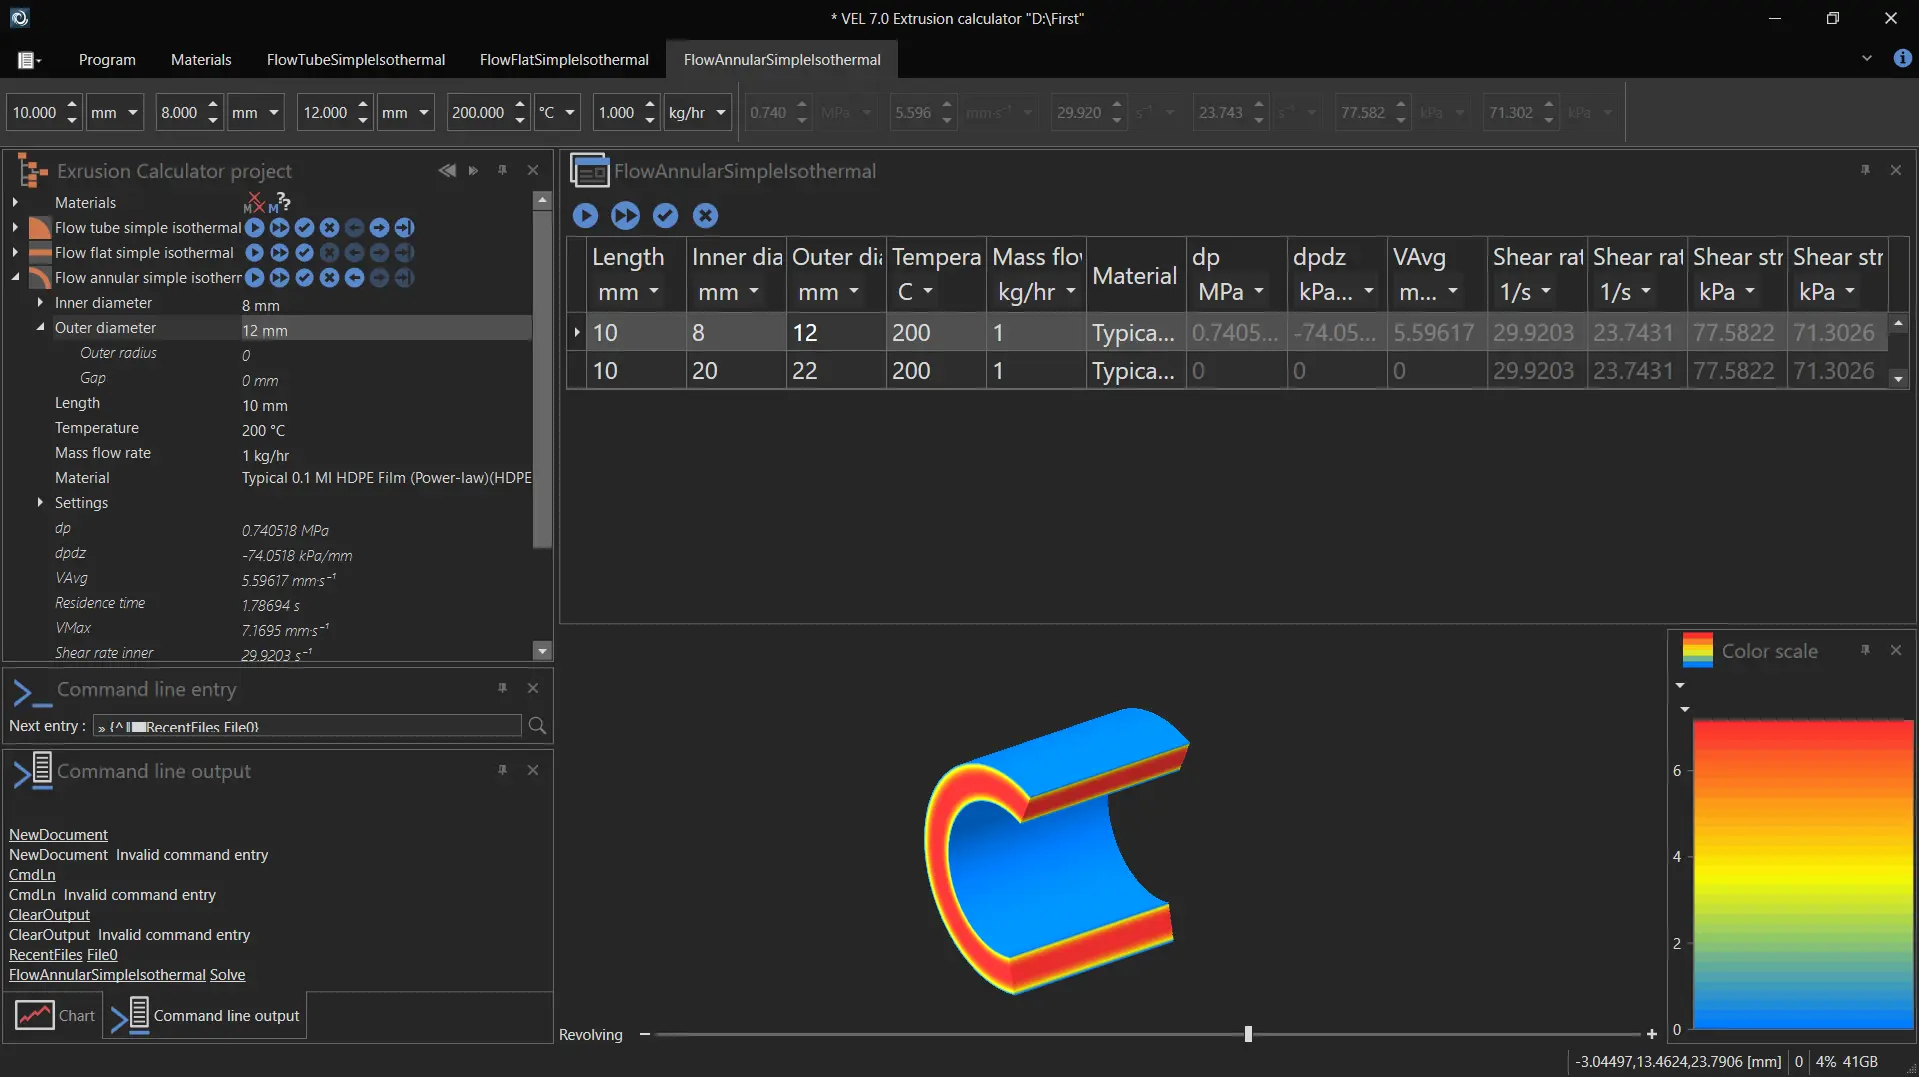Click the play button in FlowAnnularSimpleIsothermal toolbar
The width and height of the screenshot is (1919, 1077).
click(x=586, y=216)
